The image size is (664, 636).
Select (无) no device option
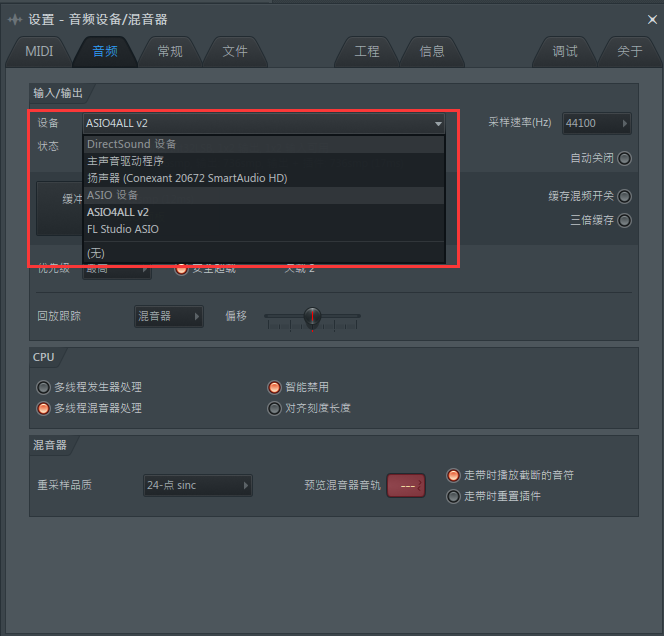click(265, 253)
